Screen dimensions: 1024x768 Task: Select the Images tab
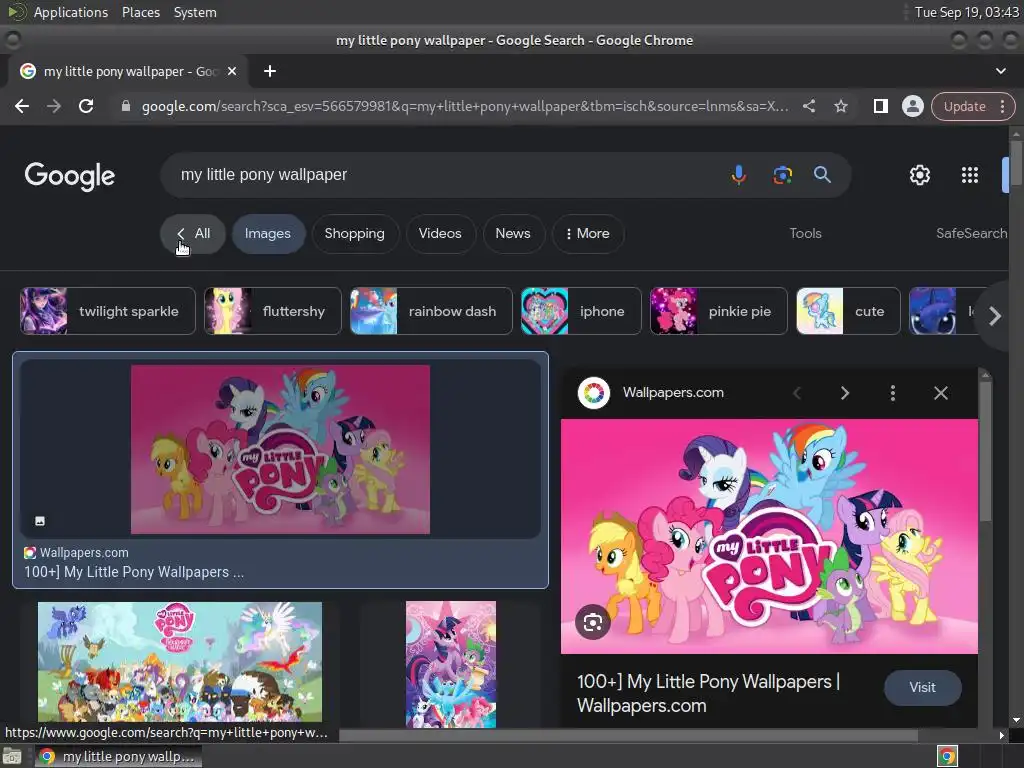tap(268, 234)
